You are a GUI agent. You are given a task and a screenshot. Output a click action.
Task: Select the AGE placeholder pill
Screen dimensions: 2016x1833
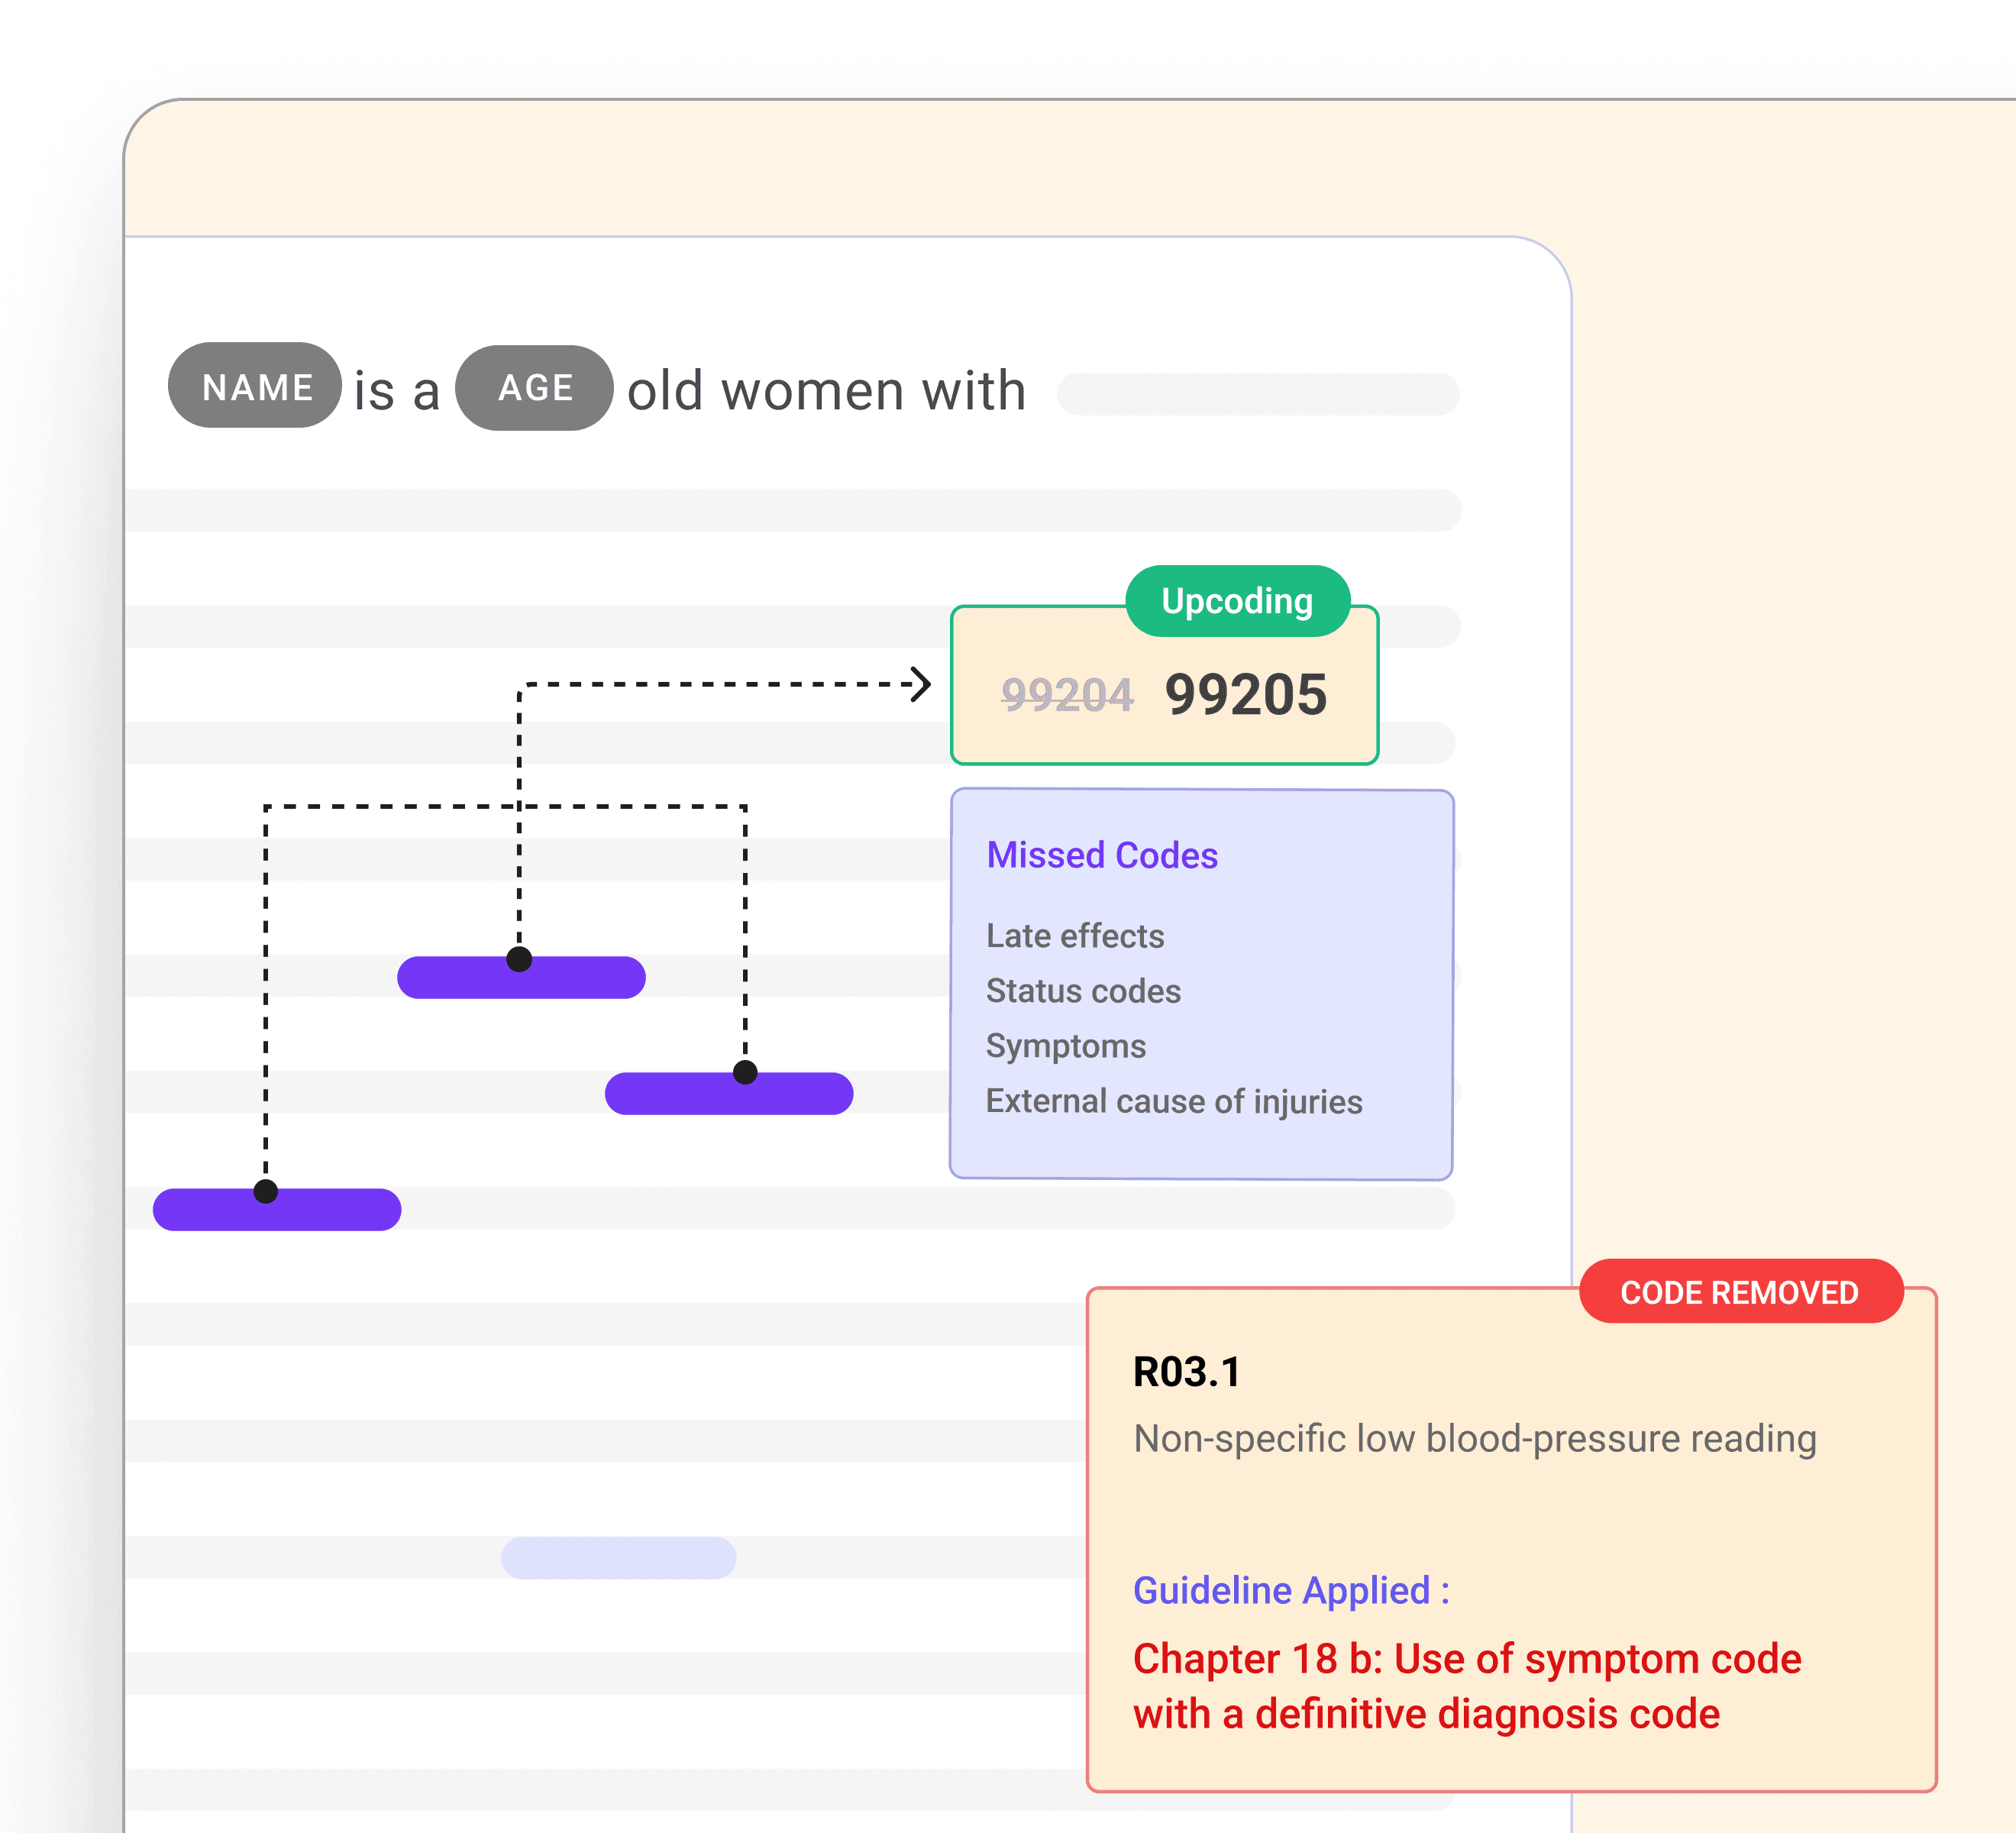tap(535, 388)
